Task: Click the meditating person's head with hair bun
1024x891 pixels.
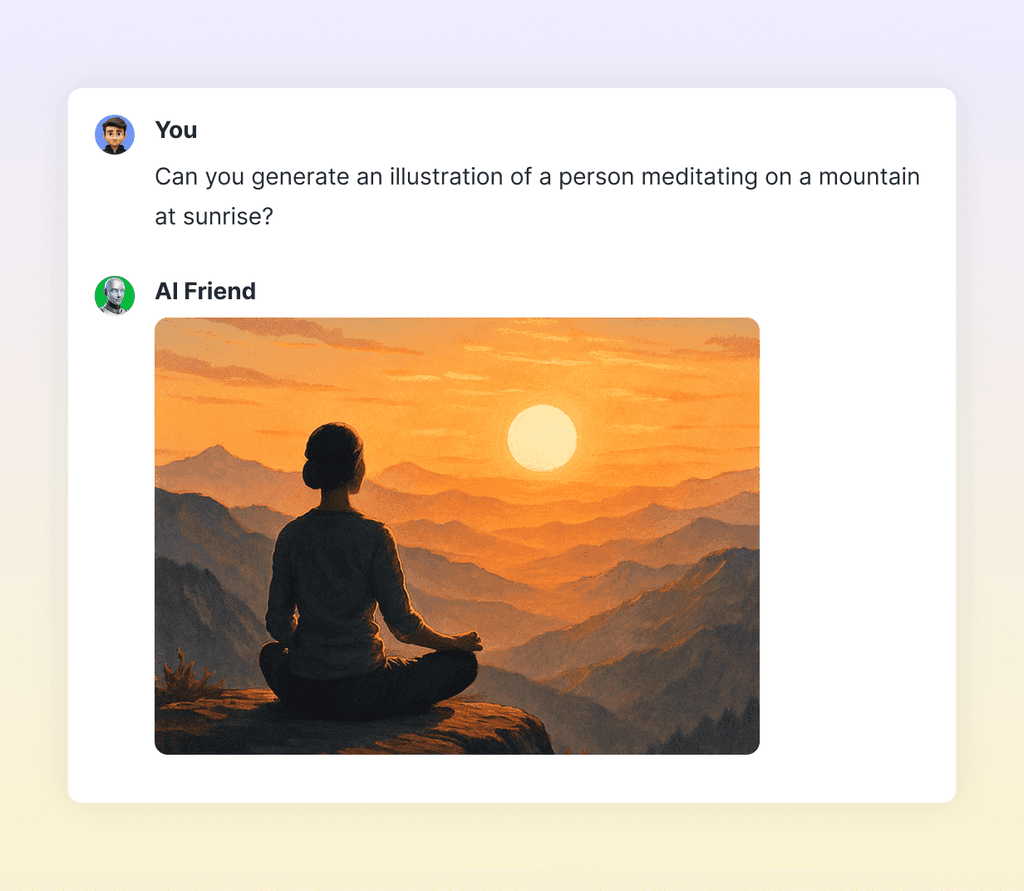Action: [x=334, y=455]
